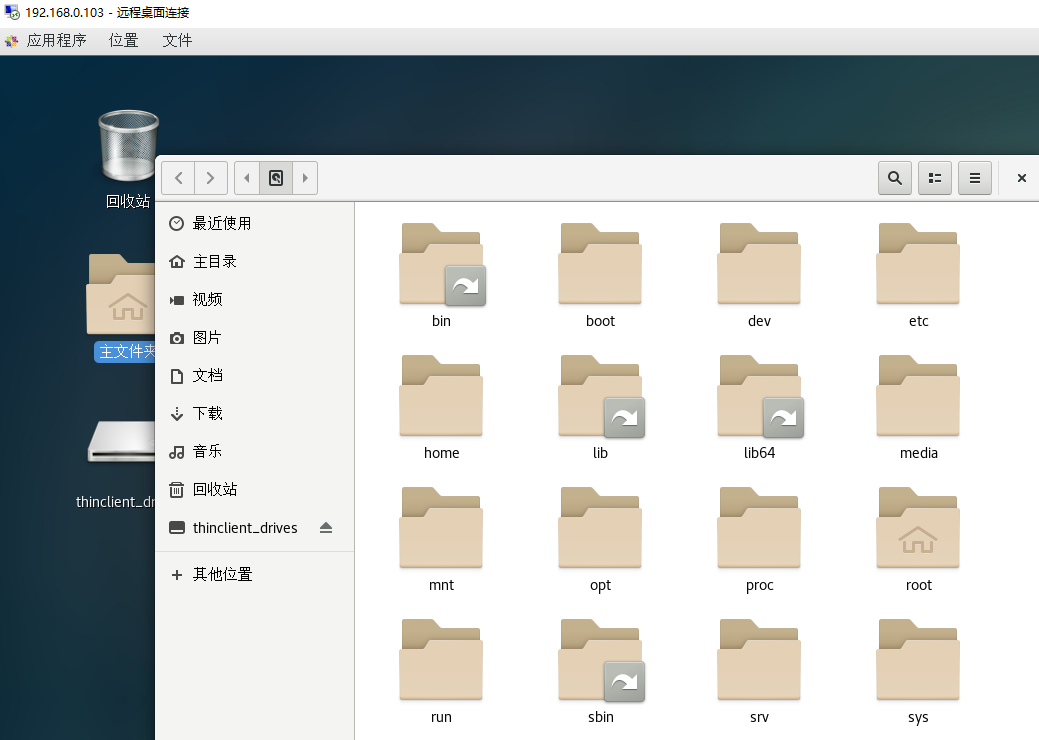Select 下载 in the sidebar

[207, 413]
